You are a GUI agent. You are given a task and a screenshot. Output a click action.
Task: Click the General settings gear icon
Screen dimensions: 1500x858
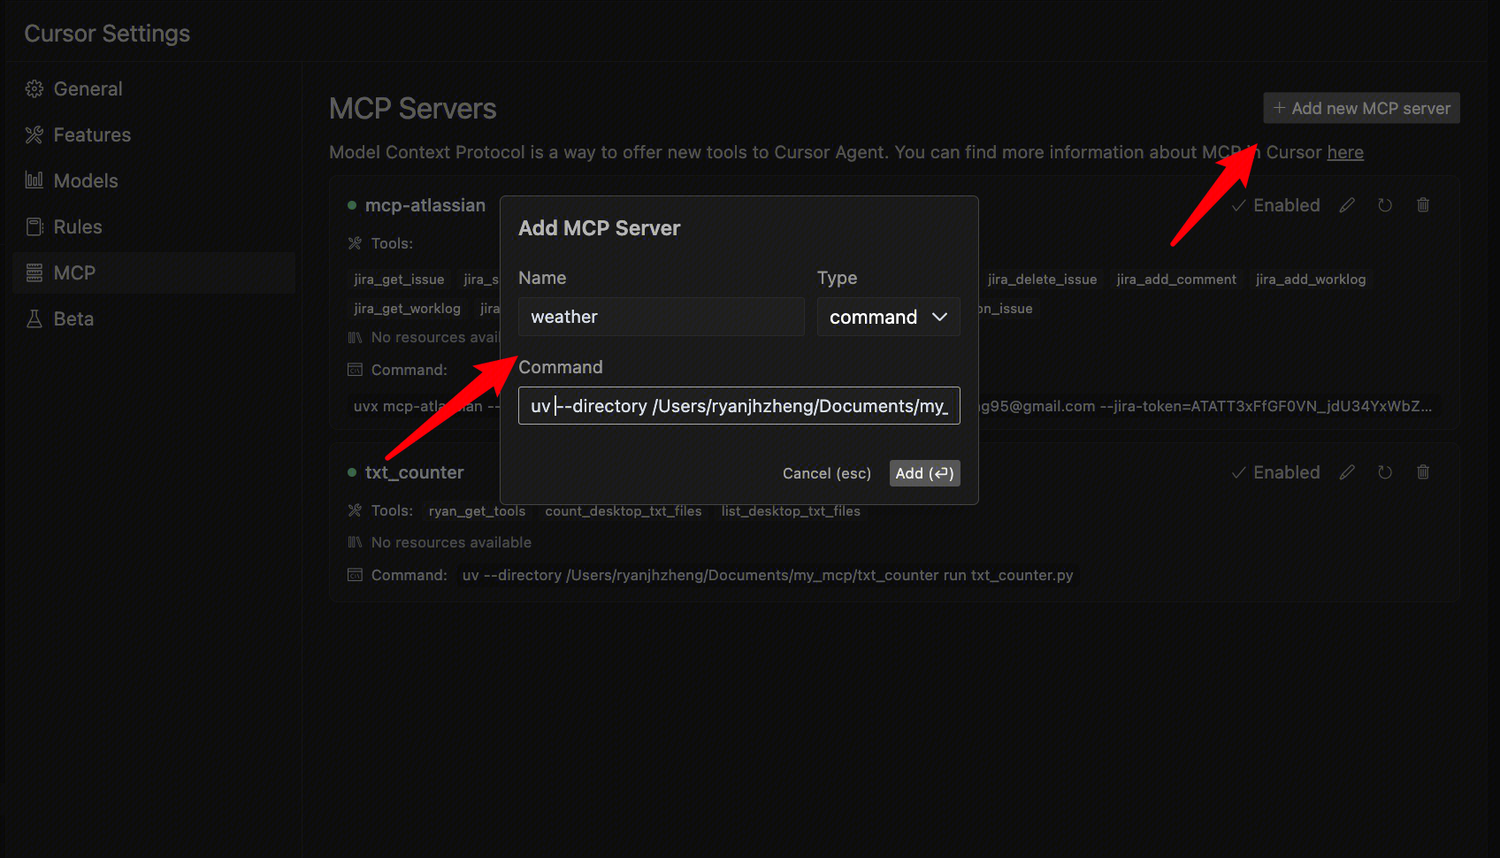click(35, 88)
